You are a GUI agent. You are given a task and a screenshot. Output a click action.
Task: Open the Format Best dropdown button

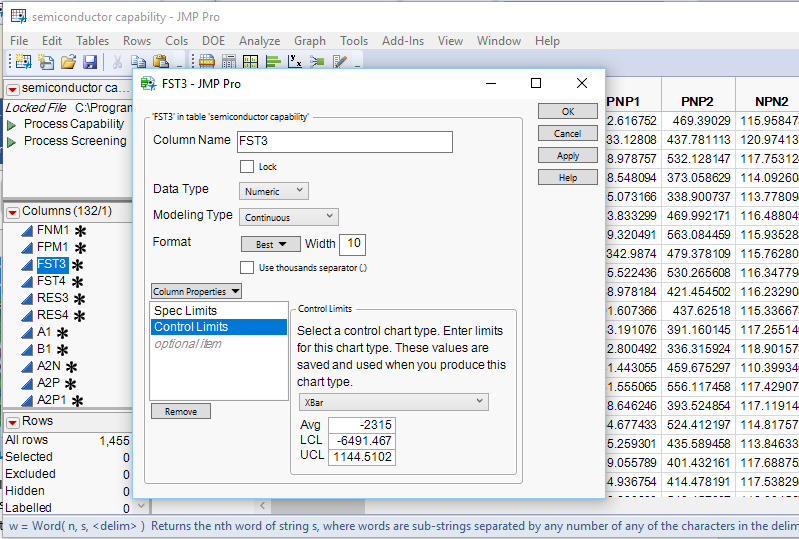click(x=271, y=244)
